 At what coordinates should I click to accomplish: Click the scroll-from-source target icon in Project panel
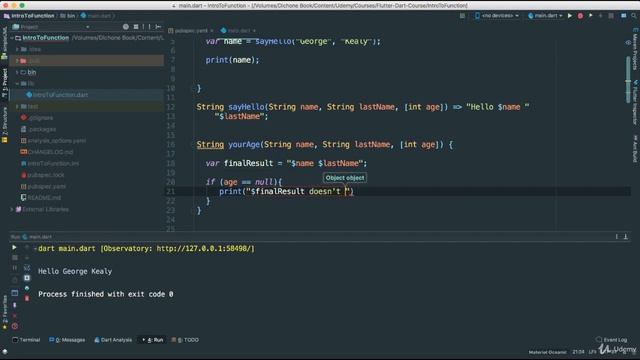pyautogui.click(x=126, y=27)
